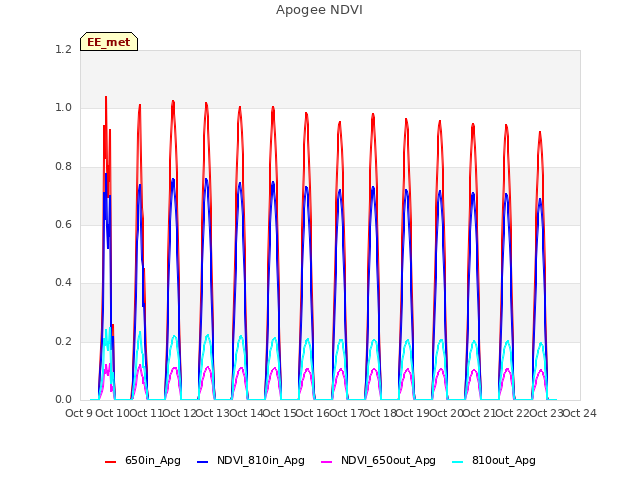Viewport: 640px width, 480px height.
Task: Click the red 650in_Apg legend swatch
Action: coord(110,461)
